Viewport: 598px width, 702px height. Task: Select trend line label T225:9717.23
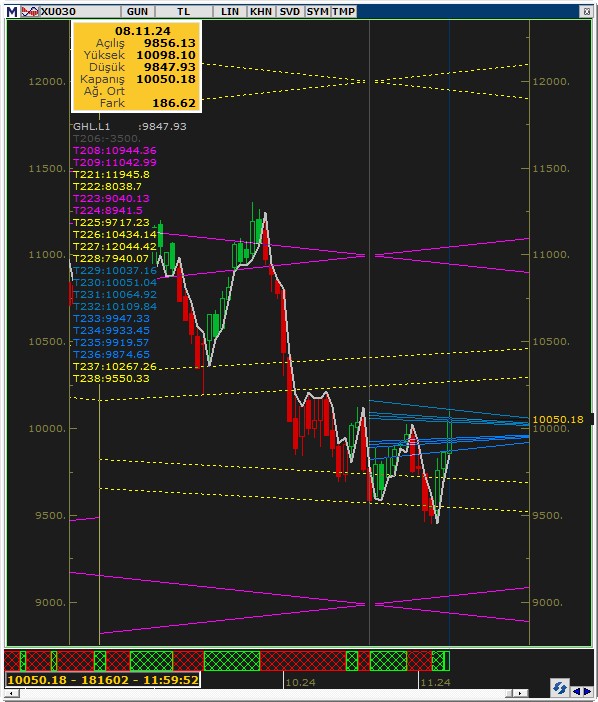pyautogui.click(x=111, y=223)
